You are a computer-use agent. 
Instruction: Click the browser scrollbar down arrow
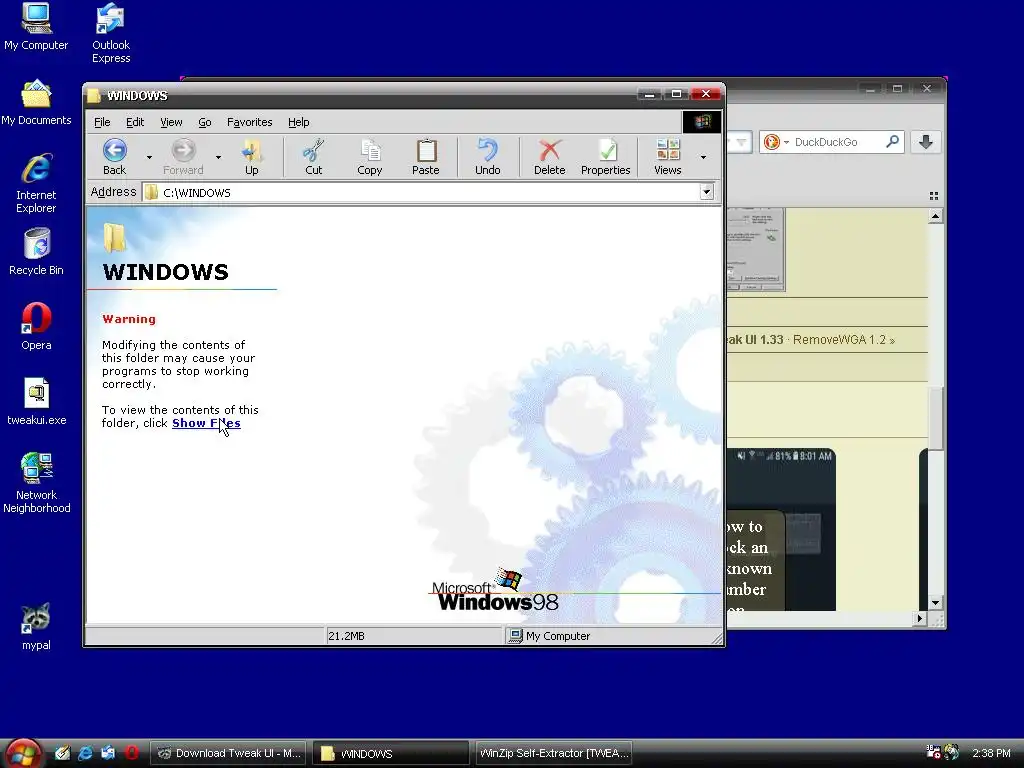coord(935,603)
